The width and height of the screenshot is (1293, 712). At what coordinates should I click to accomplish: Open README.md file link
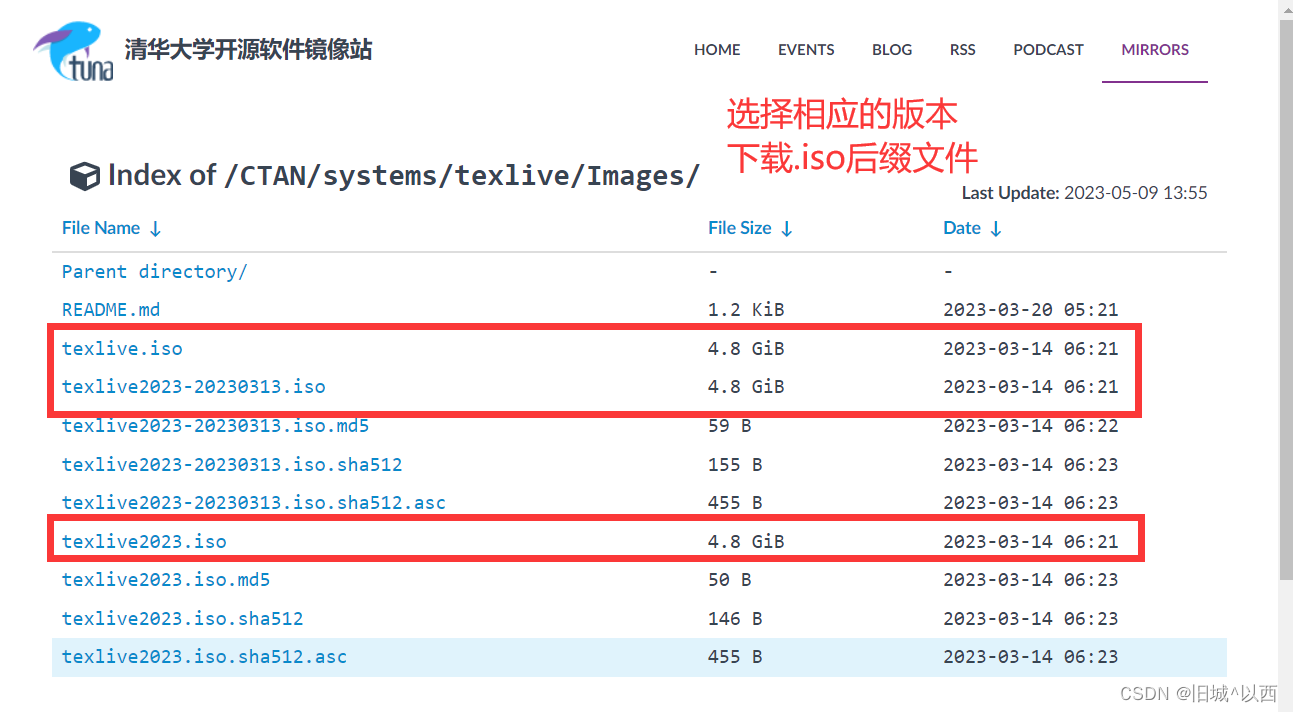coord(111,309)
